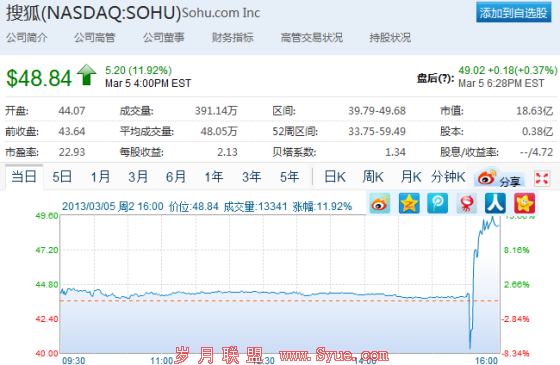Click the 市盈率 value 22.93
Viewport: 560px width, 365px height.
[x=72, y=152]
